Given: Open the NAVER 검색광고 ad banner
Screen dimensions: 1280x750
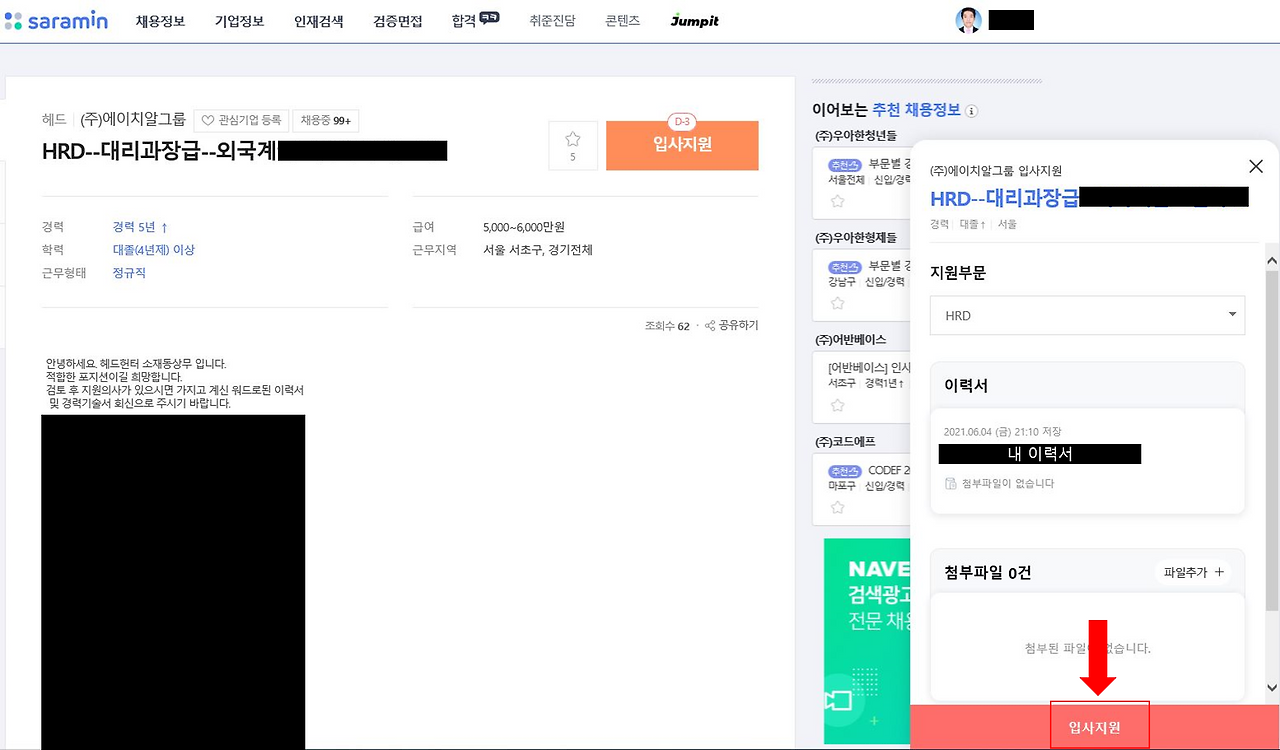Looking at the screenshot, I should pos(868,641).
